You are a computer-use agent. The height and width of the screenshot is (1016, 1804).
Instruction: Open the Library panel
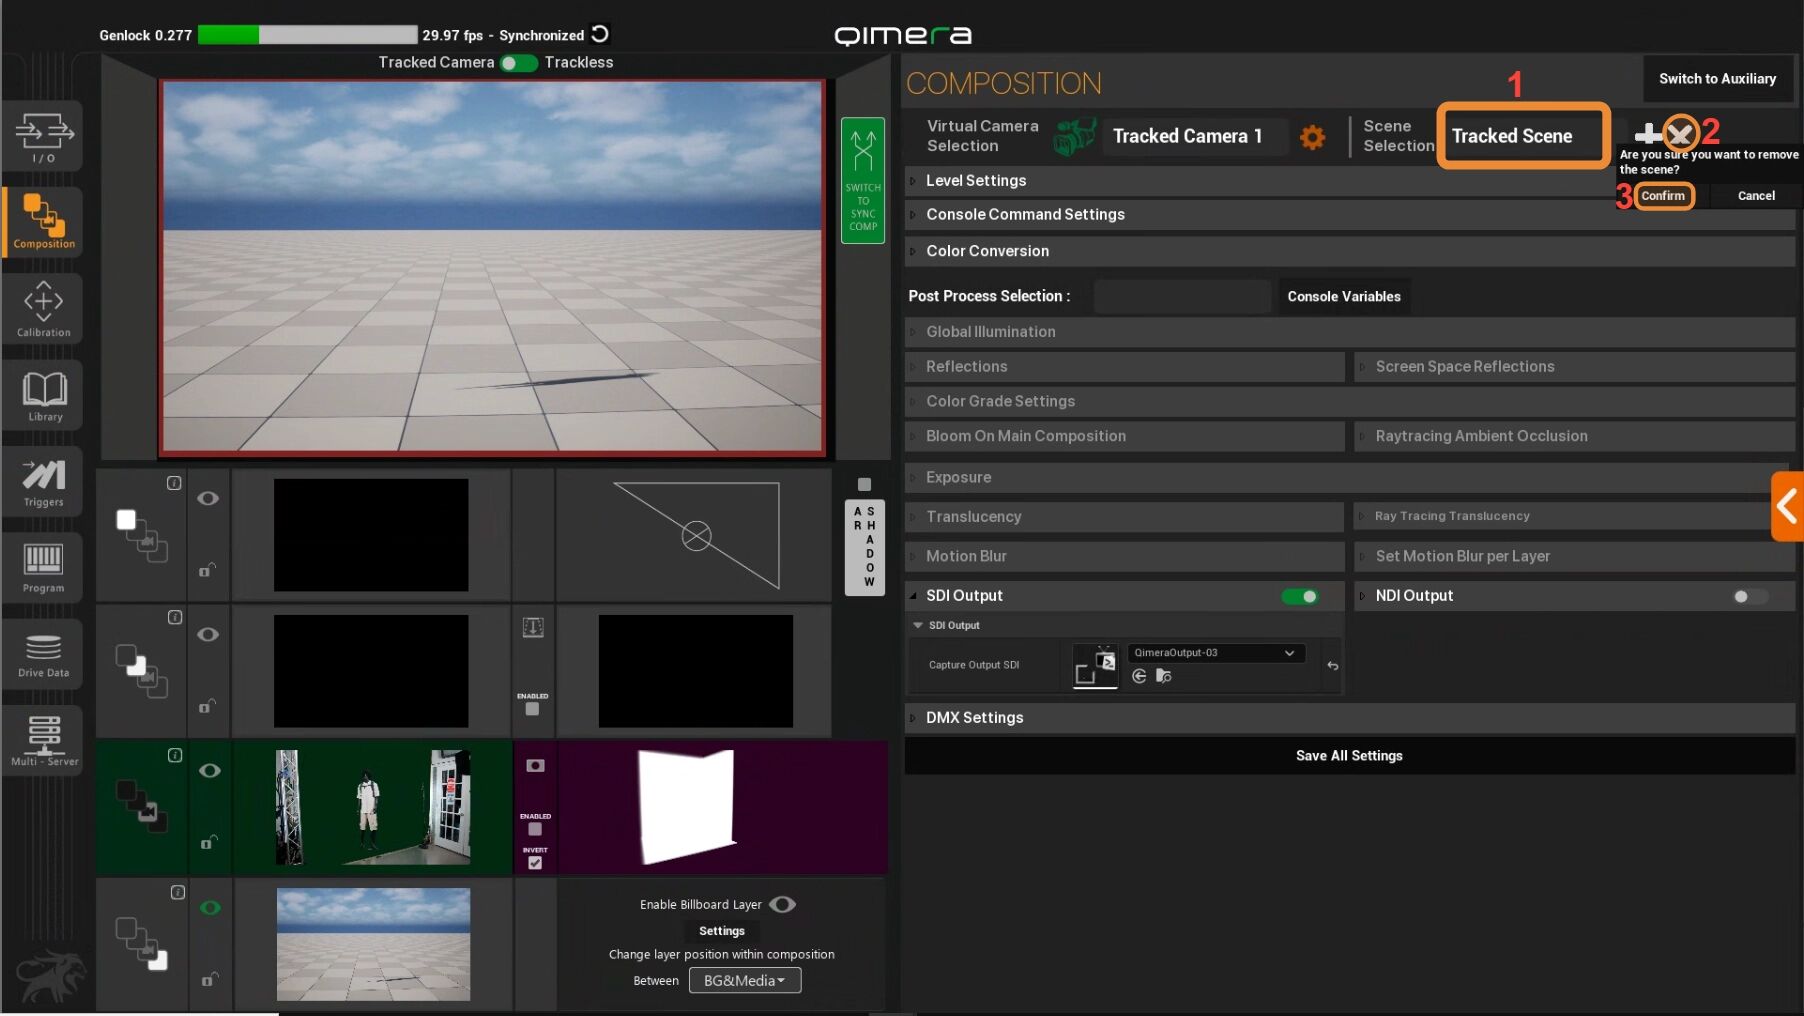pyautogui.click(x=44, y=396)
